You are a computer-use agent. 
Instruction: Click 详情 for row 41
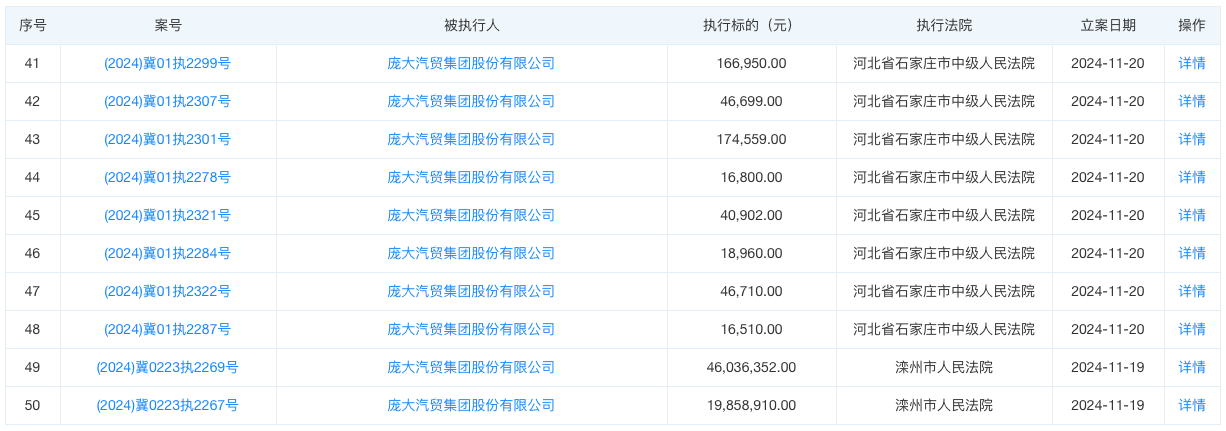click(1192, 63)
